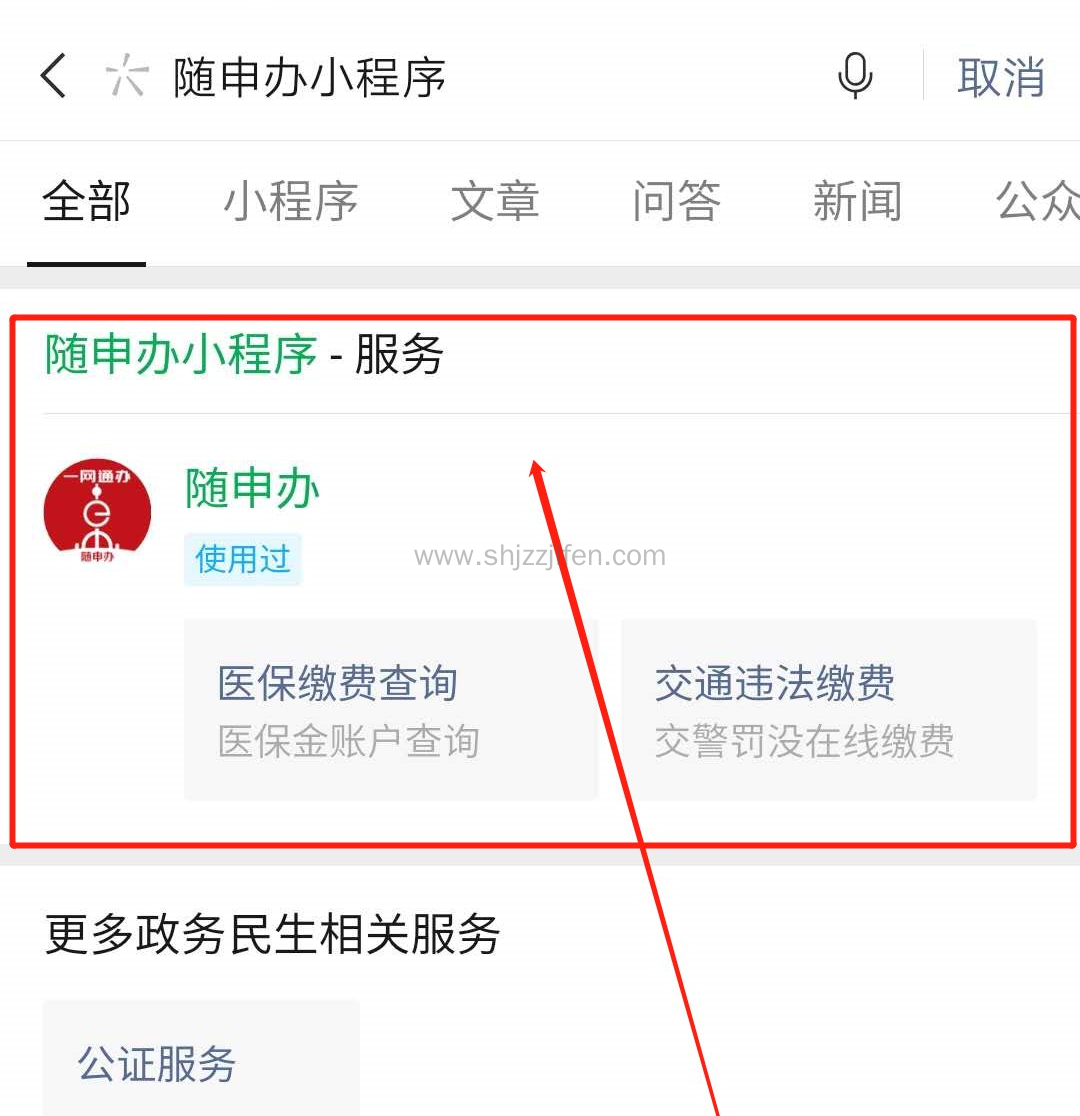
Task: Open 交通违法缴费 service card
Action: click(829, 710)
